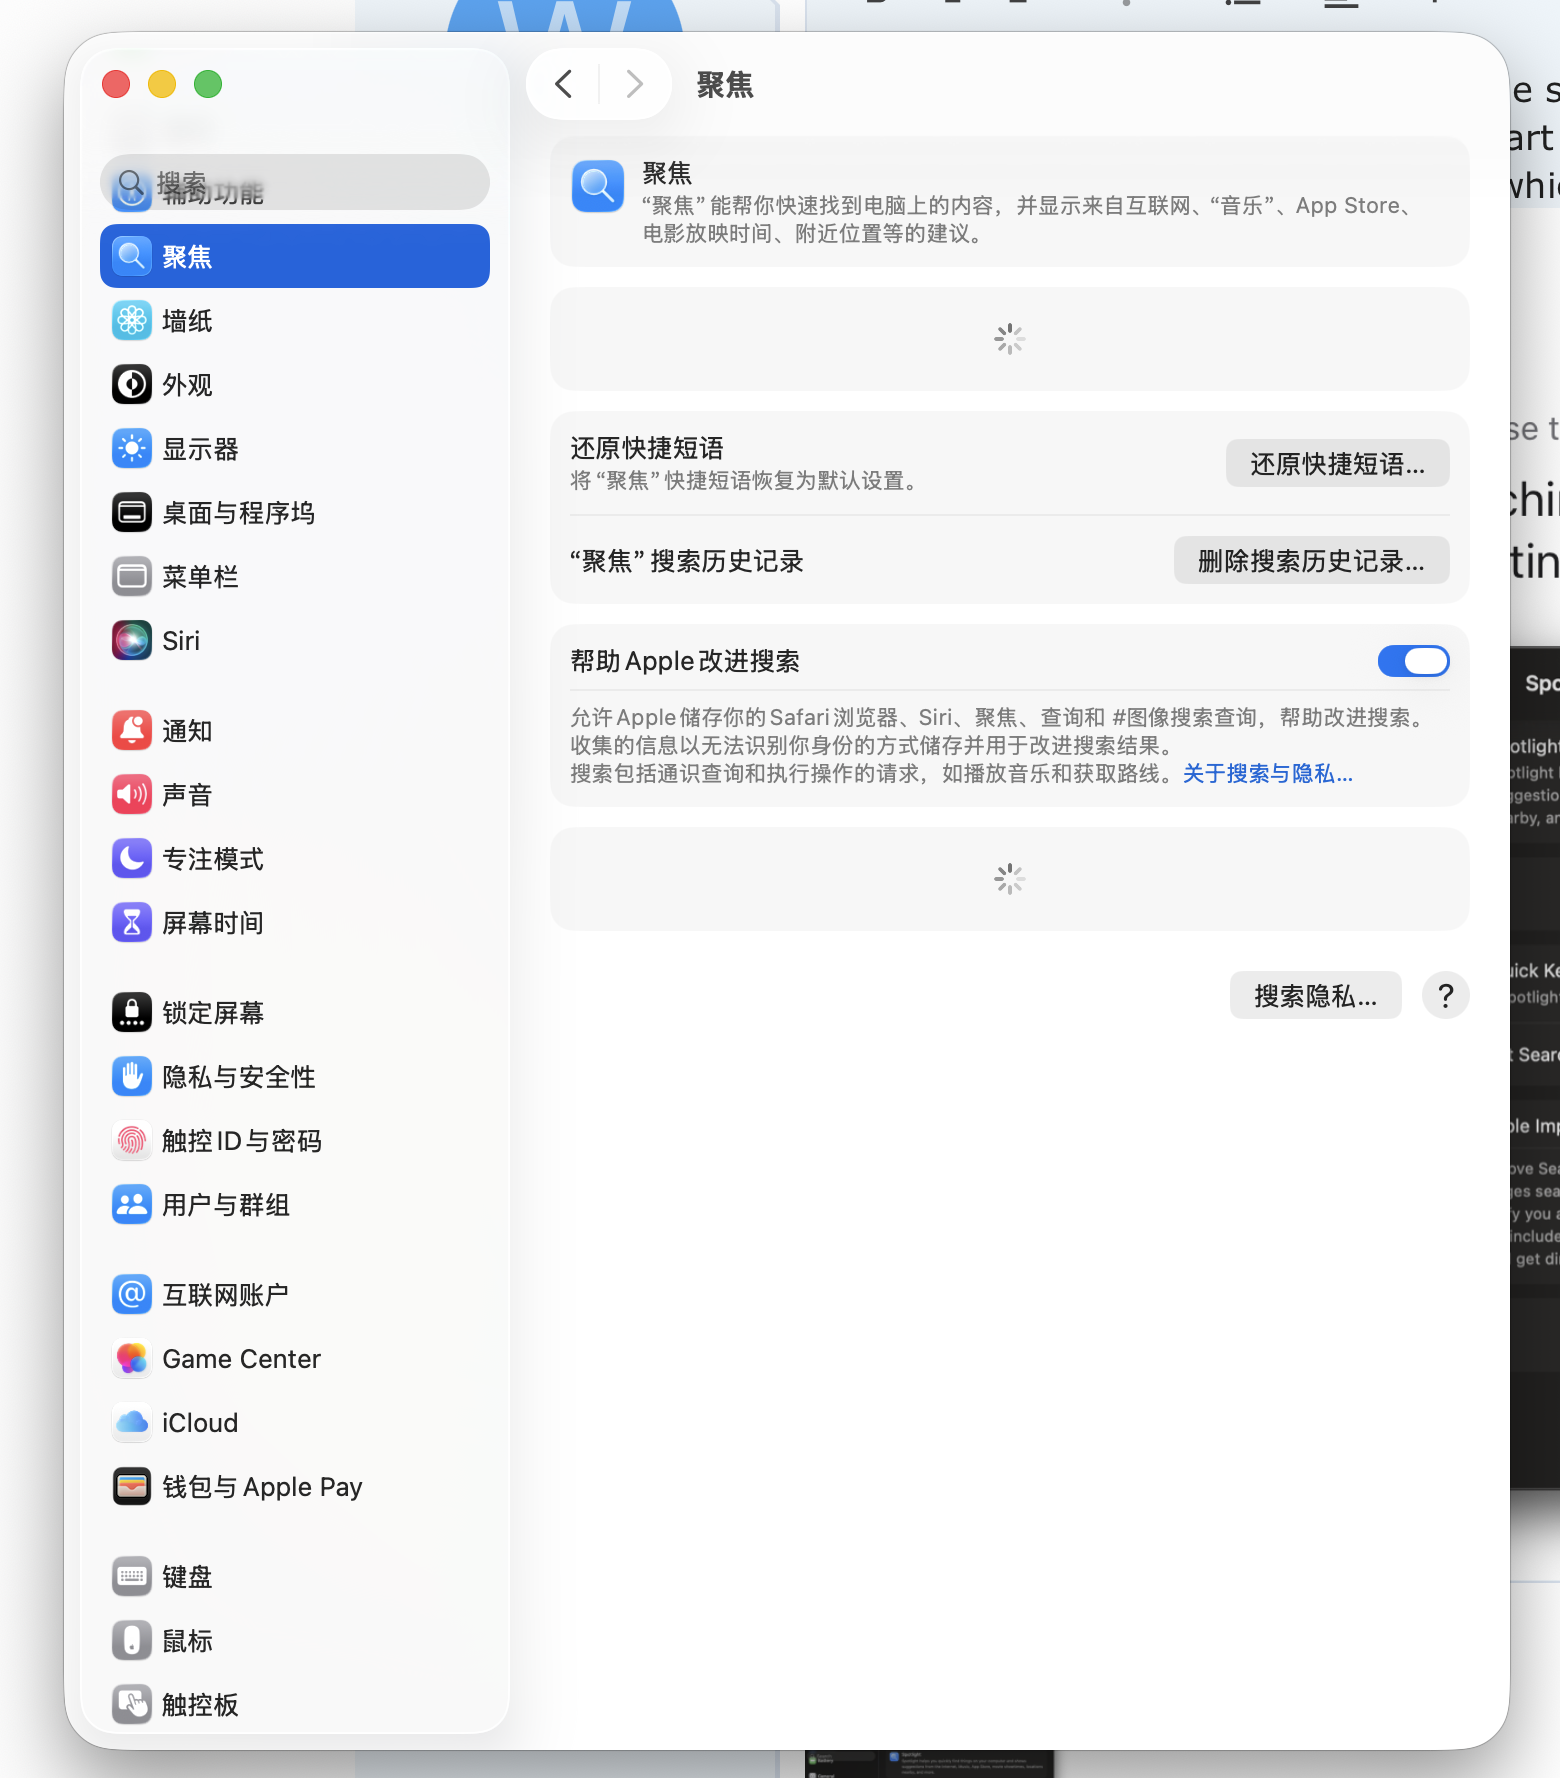The width and height of the screenshot is (1560, 1778).
Task: Open 用户与群组 users icon
Action: pos(132,1205)
